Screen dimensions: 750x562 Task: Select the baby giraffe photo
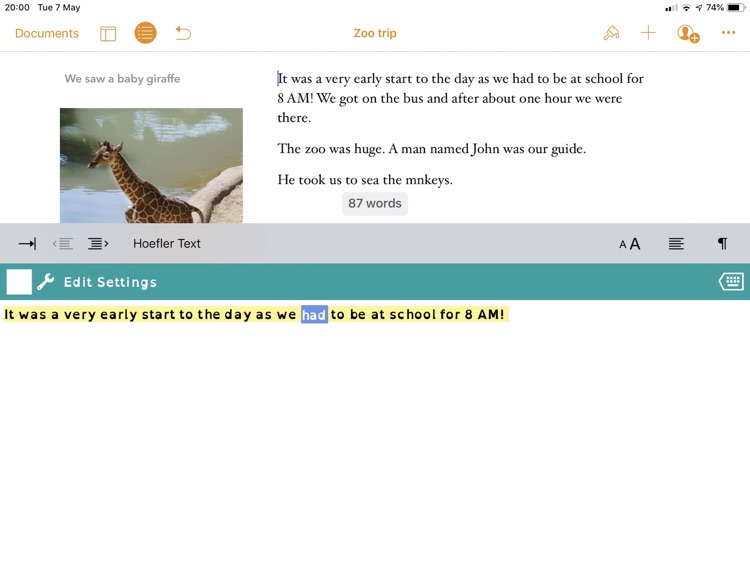[151, 165]
